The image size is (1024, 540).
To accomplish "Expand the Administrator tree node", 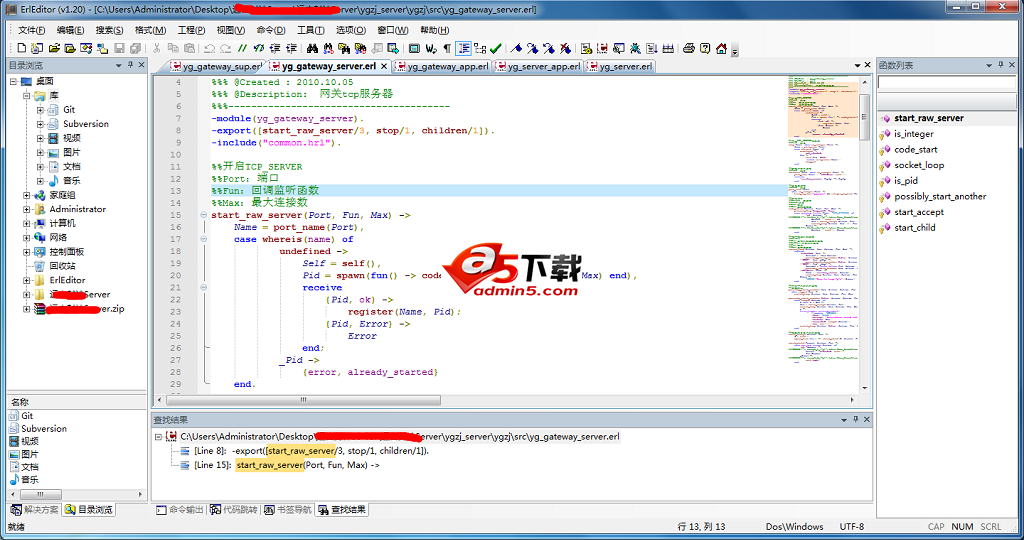I will 27,210.
